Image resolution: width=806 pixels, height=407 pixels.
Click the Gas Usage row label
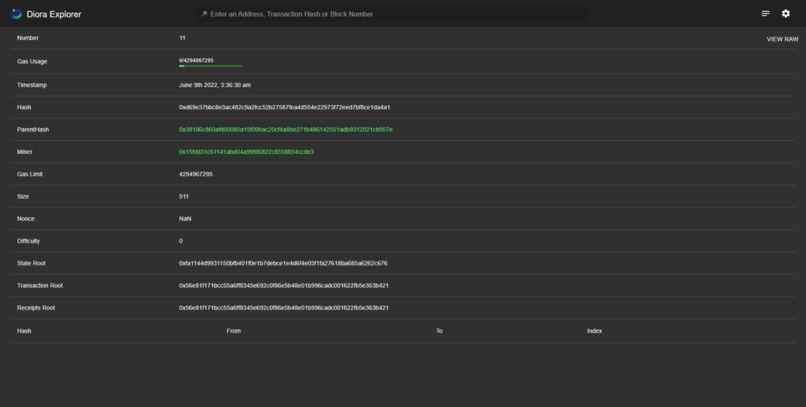point(32,61)
